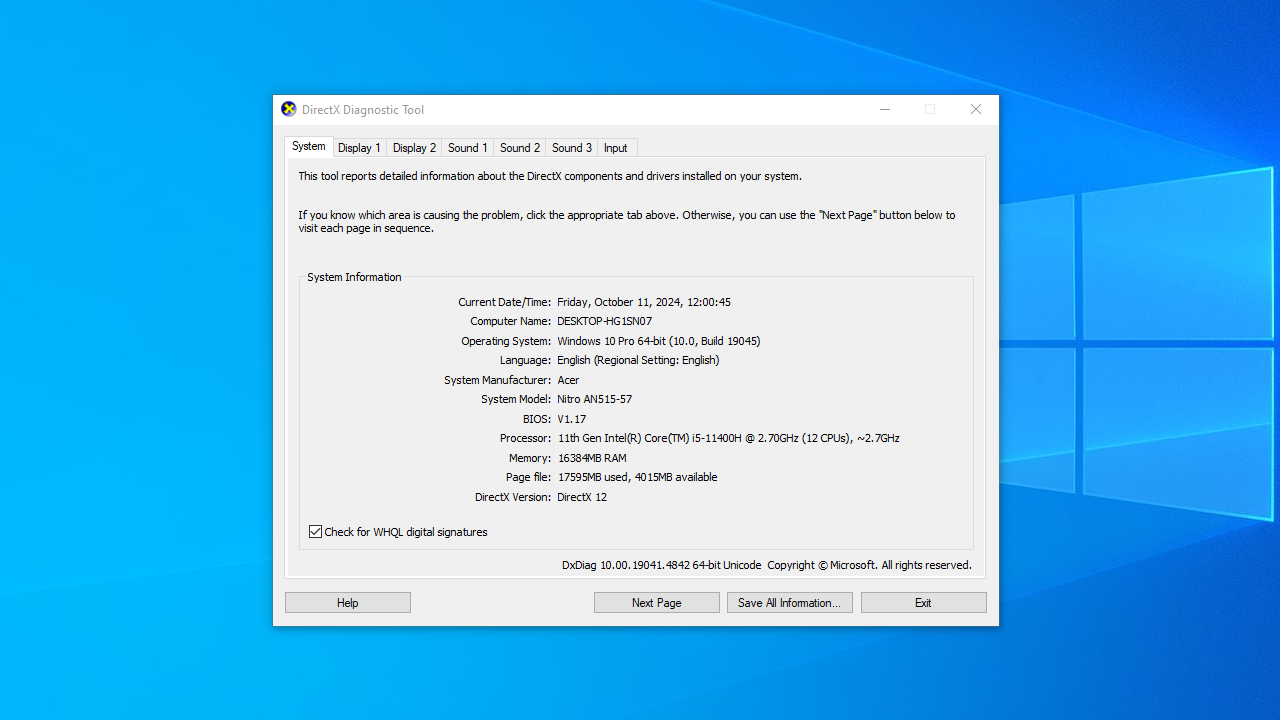This screenshot has width=1280, height=720.
Task: Uncheck Check for WHQL digital signatures
Action: 316,532
